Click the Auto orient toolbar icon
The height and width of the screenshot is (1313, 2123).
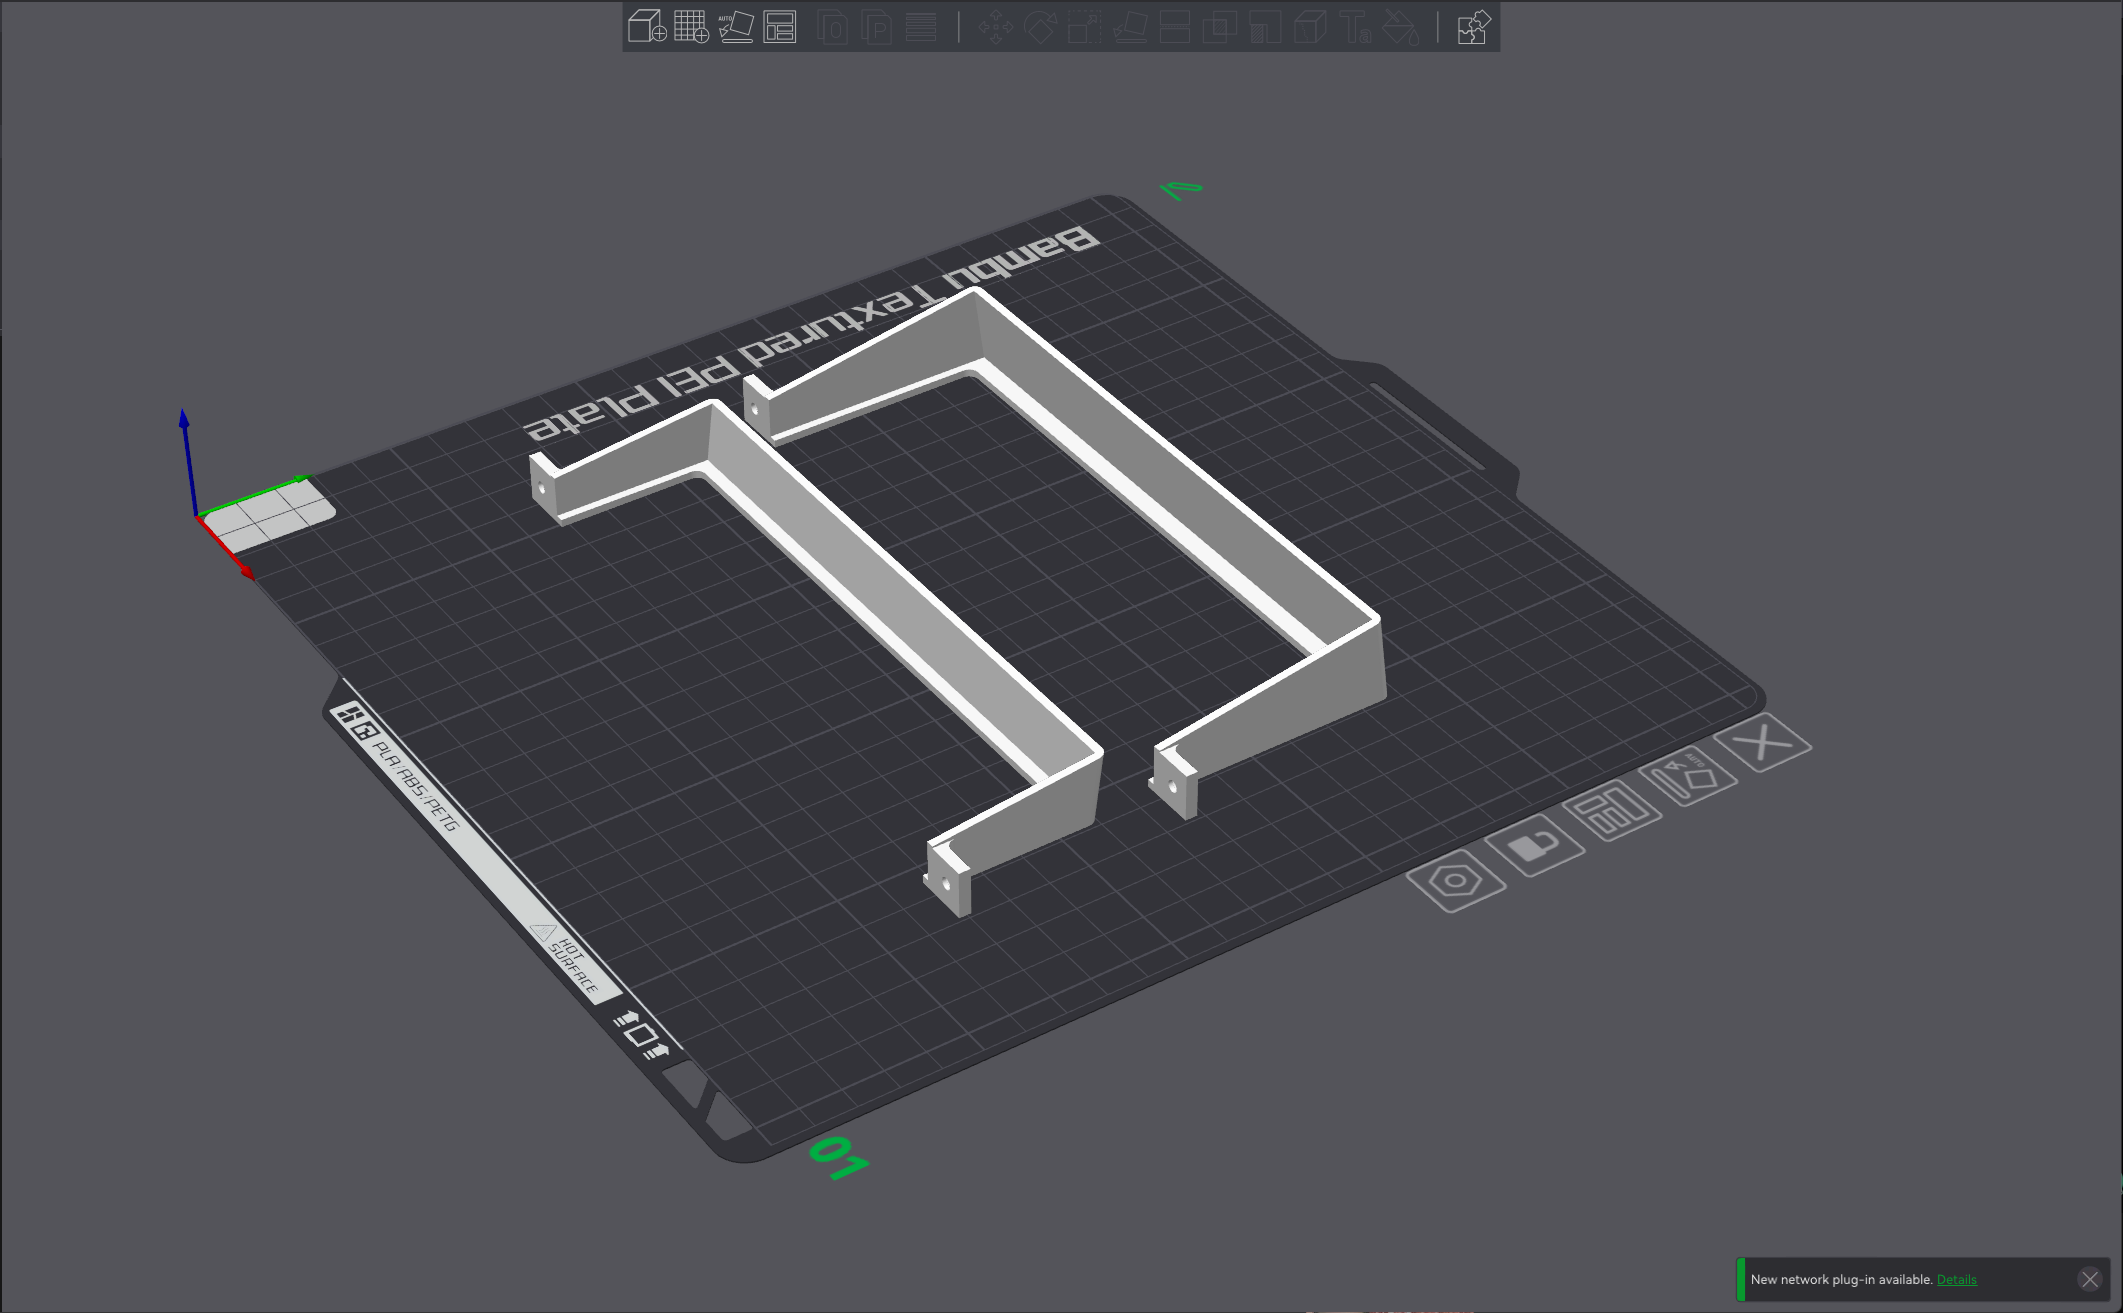[x=736, y=27]
